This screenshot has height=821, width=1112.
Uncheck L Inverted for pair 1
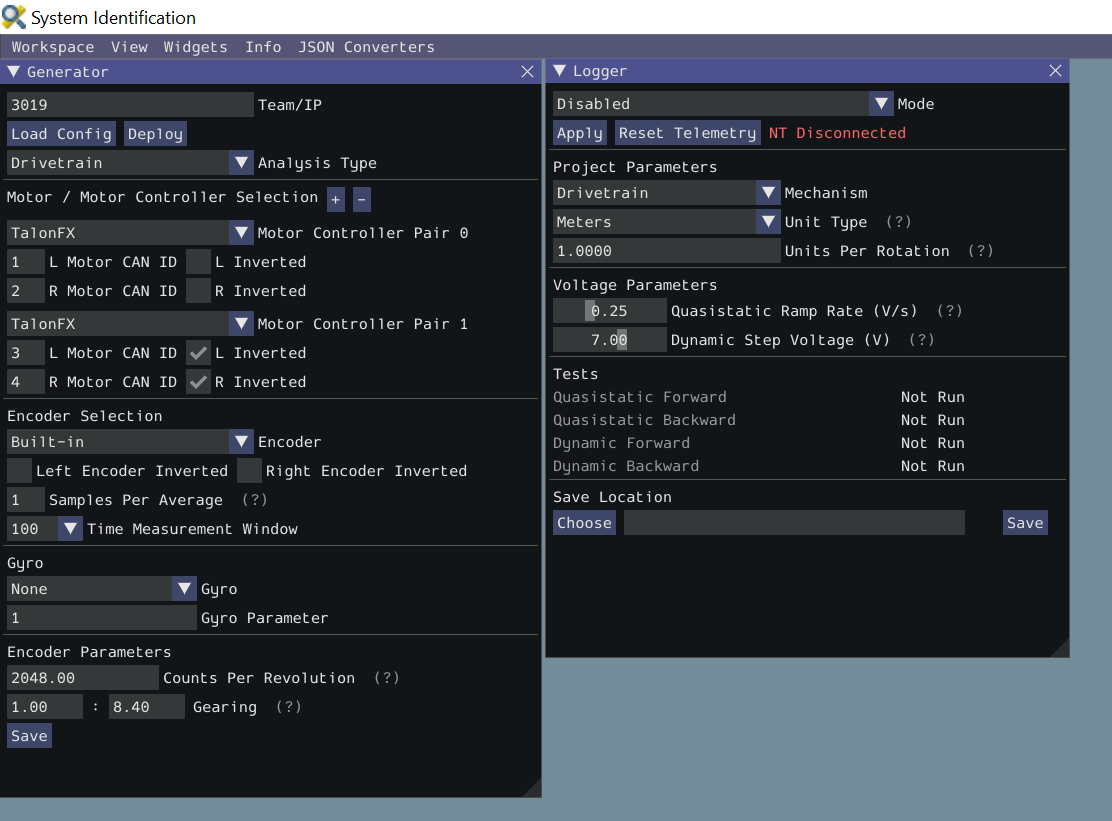point(199,353)
